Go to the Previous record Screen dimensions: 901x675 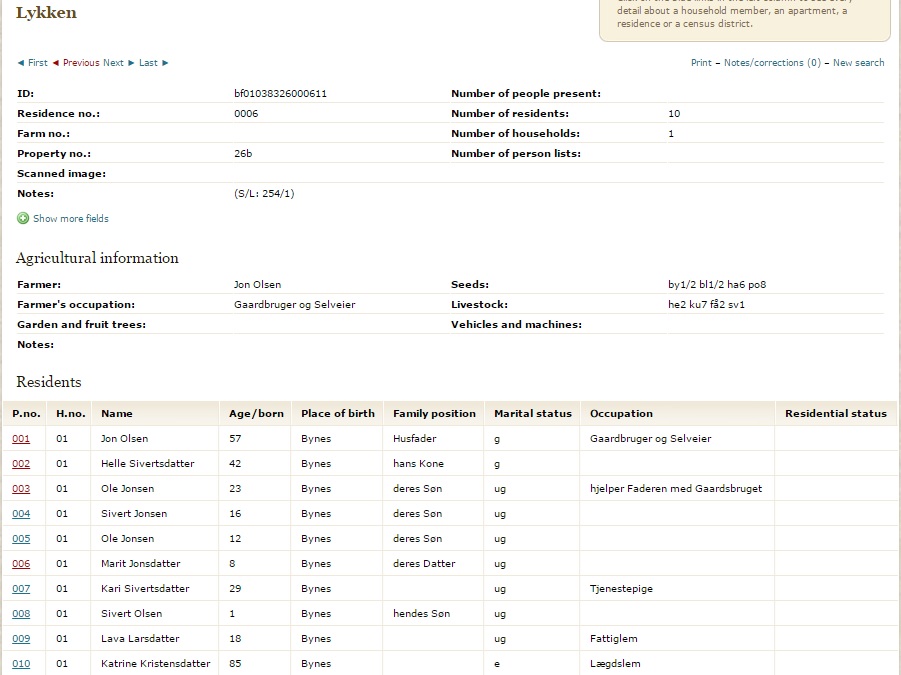(81, 63)
